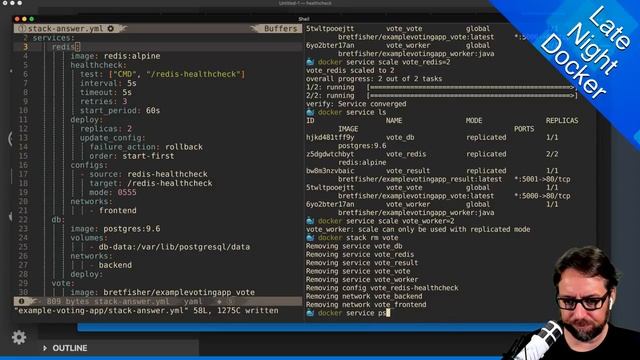The image size is (640, 360).
Task: Click 'Removing service vote_db' output line
Action: point(354,246)
